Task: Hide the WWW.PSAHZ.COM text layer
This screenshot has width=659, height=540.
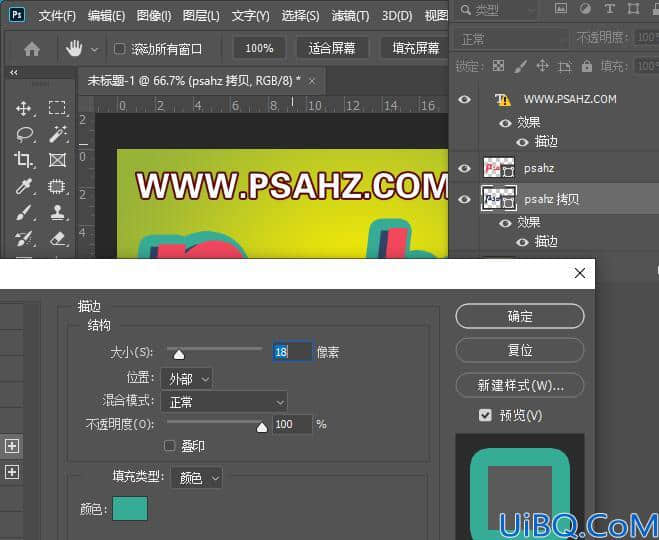Action: click(x=464, y=99)
